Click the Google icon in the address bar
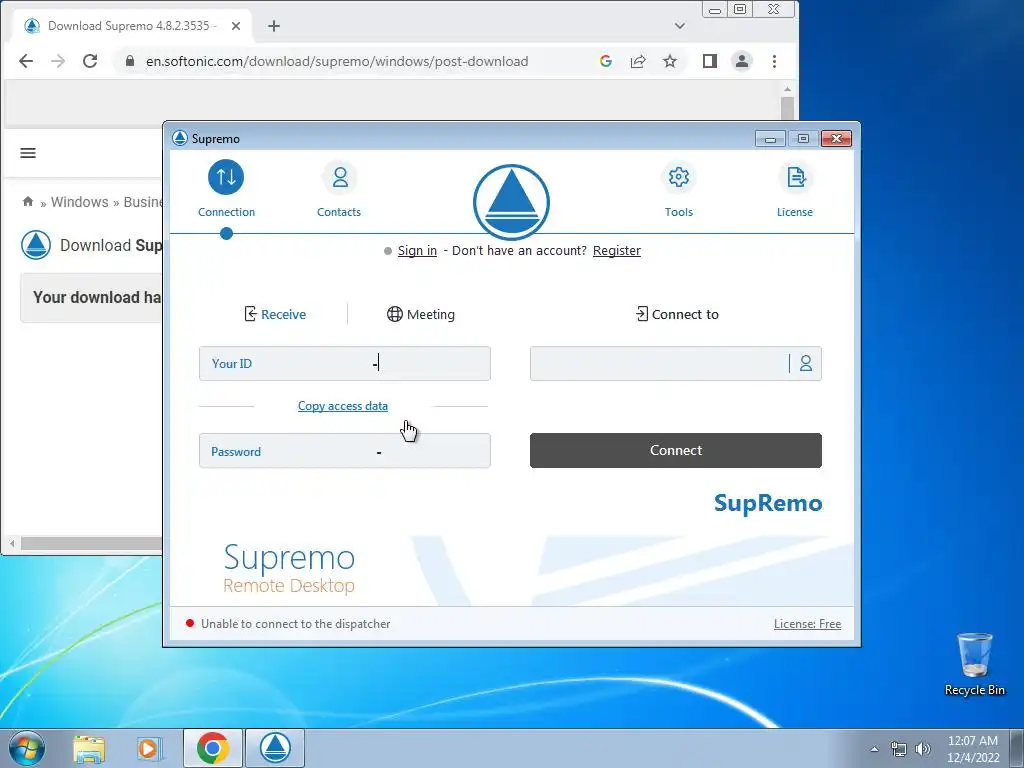 (x=605, y=61)
